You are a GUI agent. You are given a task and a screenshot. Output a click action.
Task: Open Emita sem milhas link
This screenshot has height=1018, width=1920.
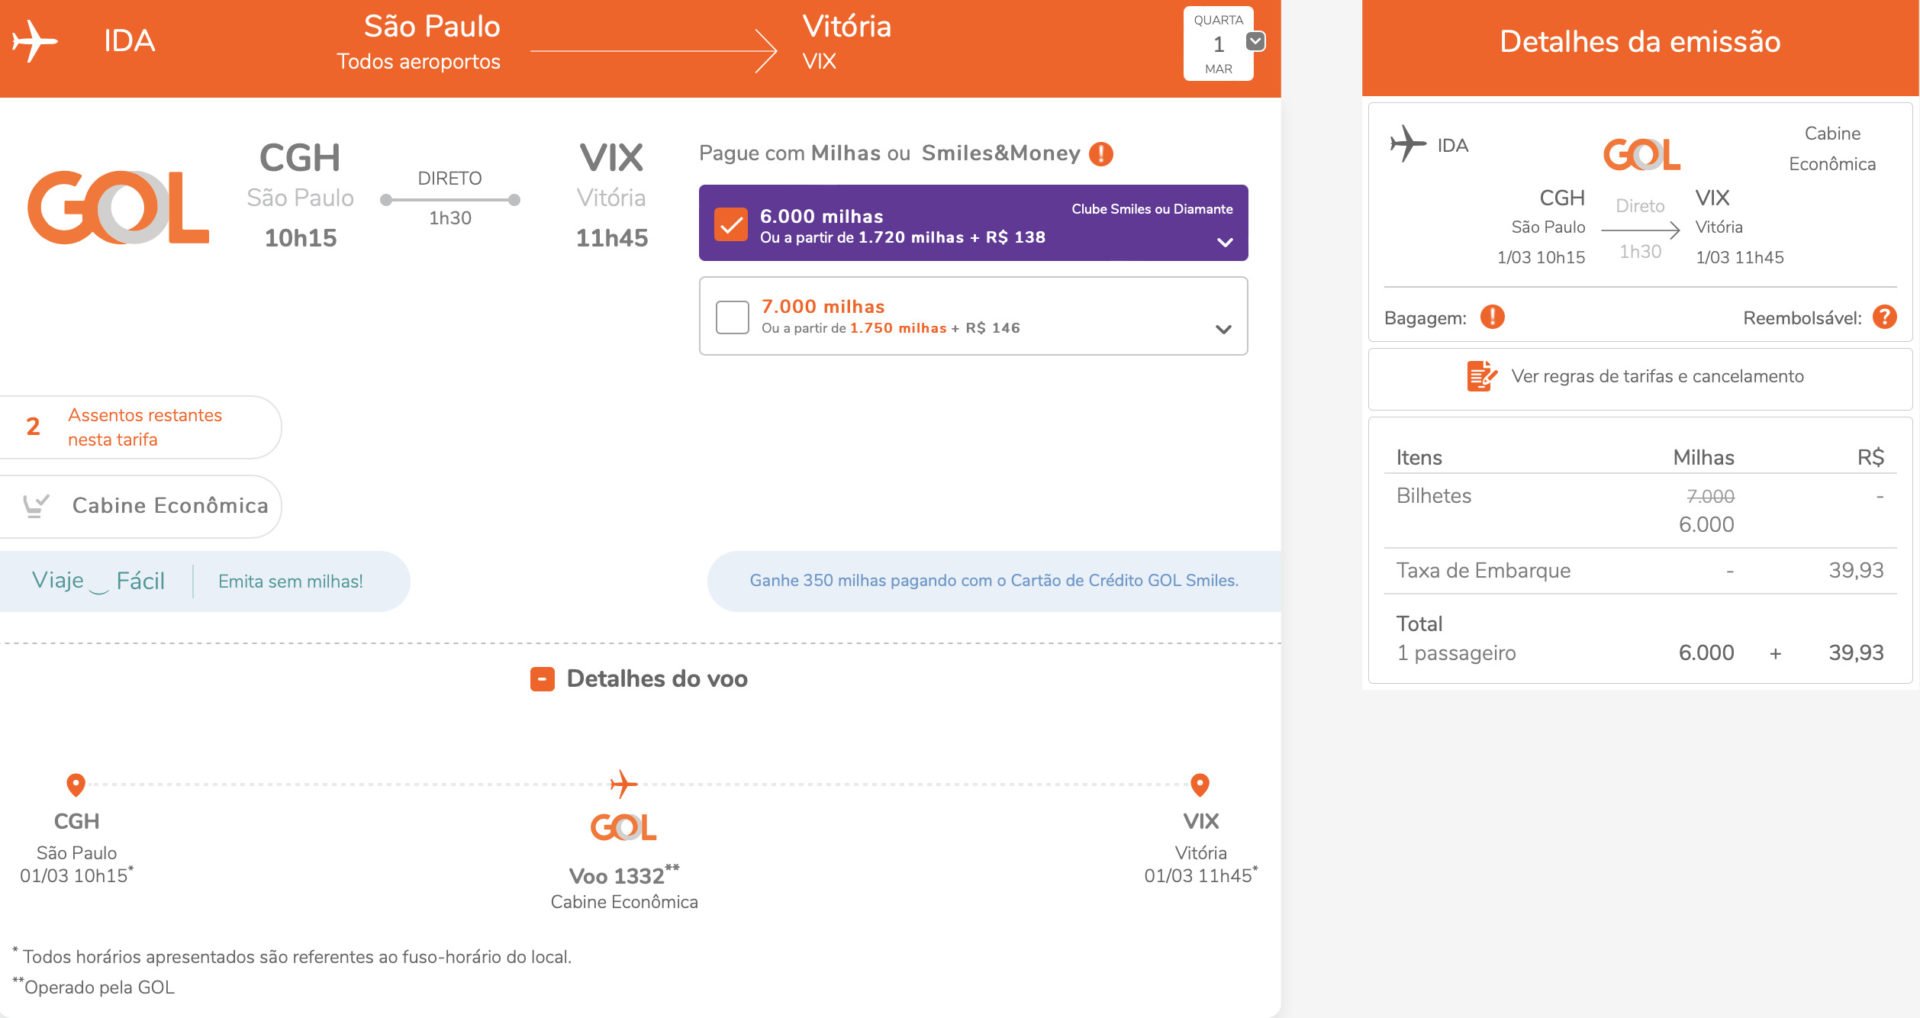(x=290, y=581)
